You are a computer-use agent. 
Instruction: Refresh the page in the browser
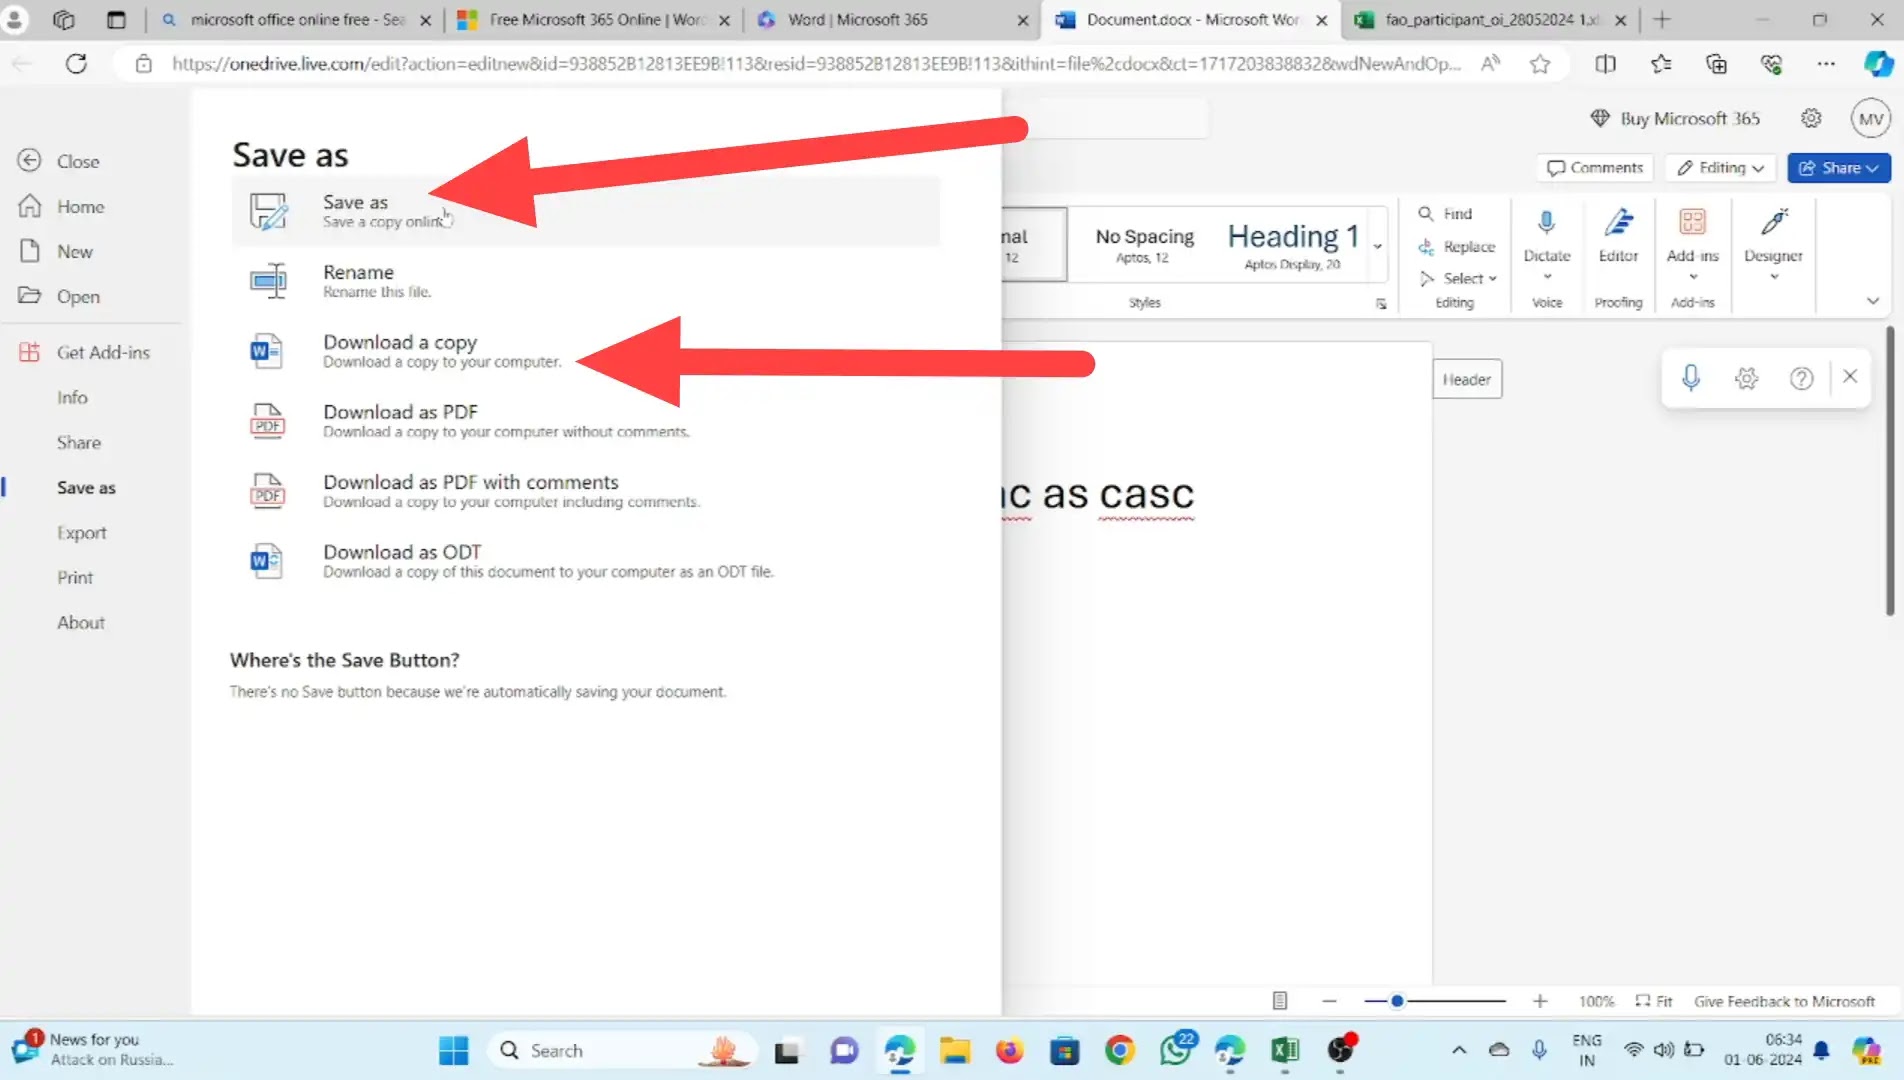(x=76, y=64)
